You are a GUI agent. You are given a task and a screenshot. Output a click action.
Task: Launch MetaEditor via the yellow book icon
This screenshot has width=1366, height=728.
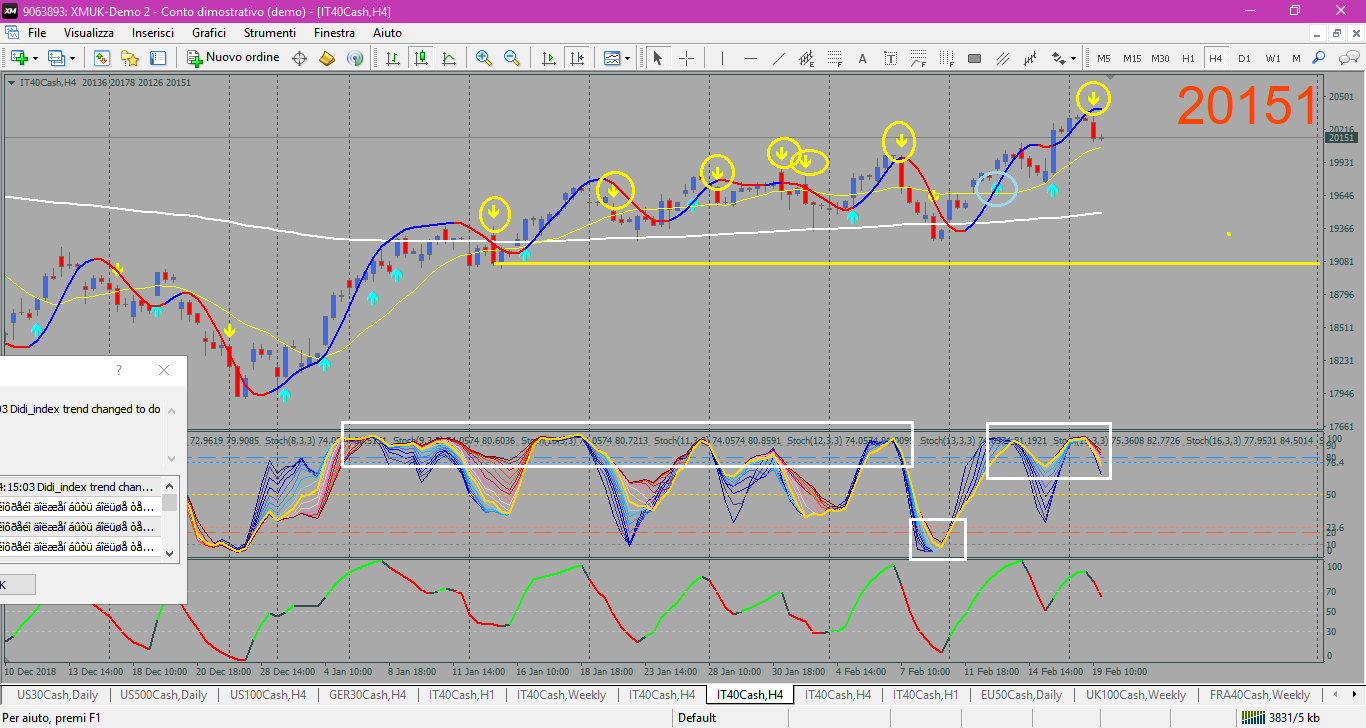[327, 58]
